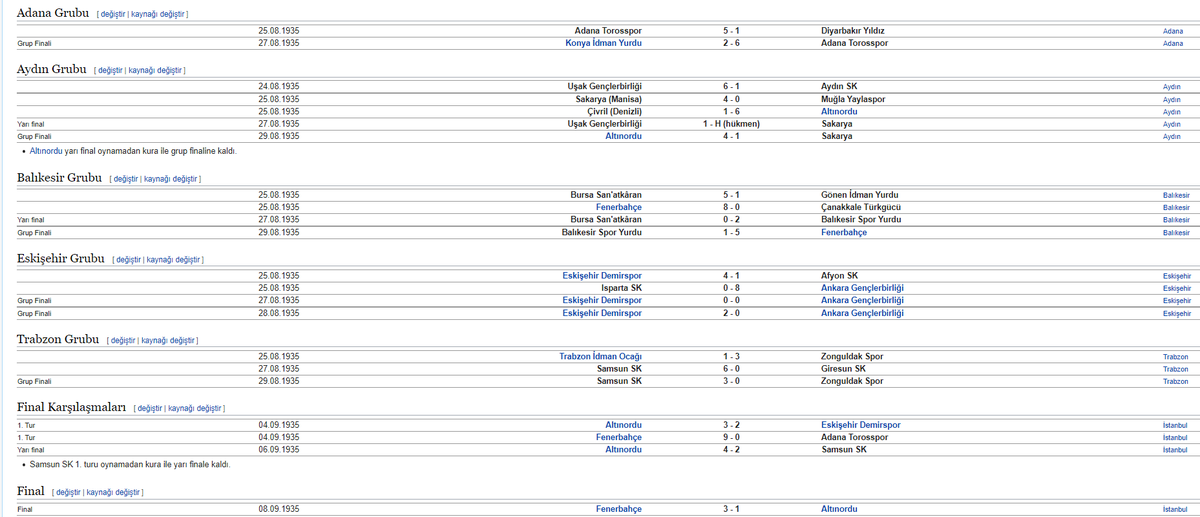This screenshot has width=1200, height=517.
Task: Open Fenerbahçe link in Balıkesir Grup Finali row
Action: point(844,232)
